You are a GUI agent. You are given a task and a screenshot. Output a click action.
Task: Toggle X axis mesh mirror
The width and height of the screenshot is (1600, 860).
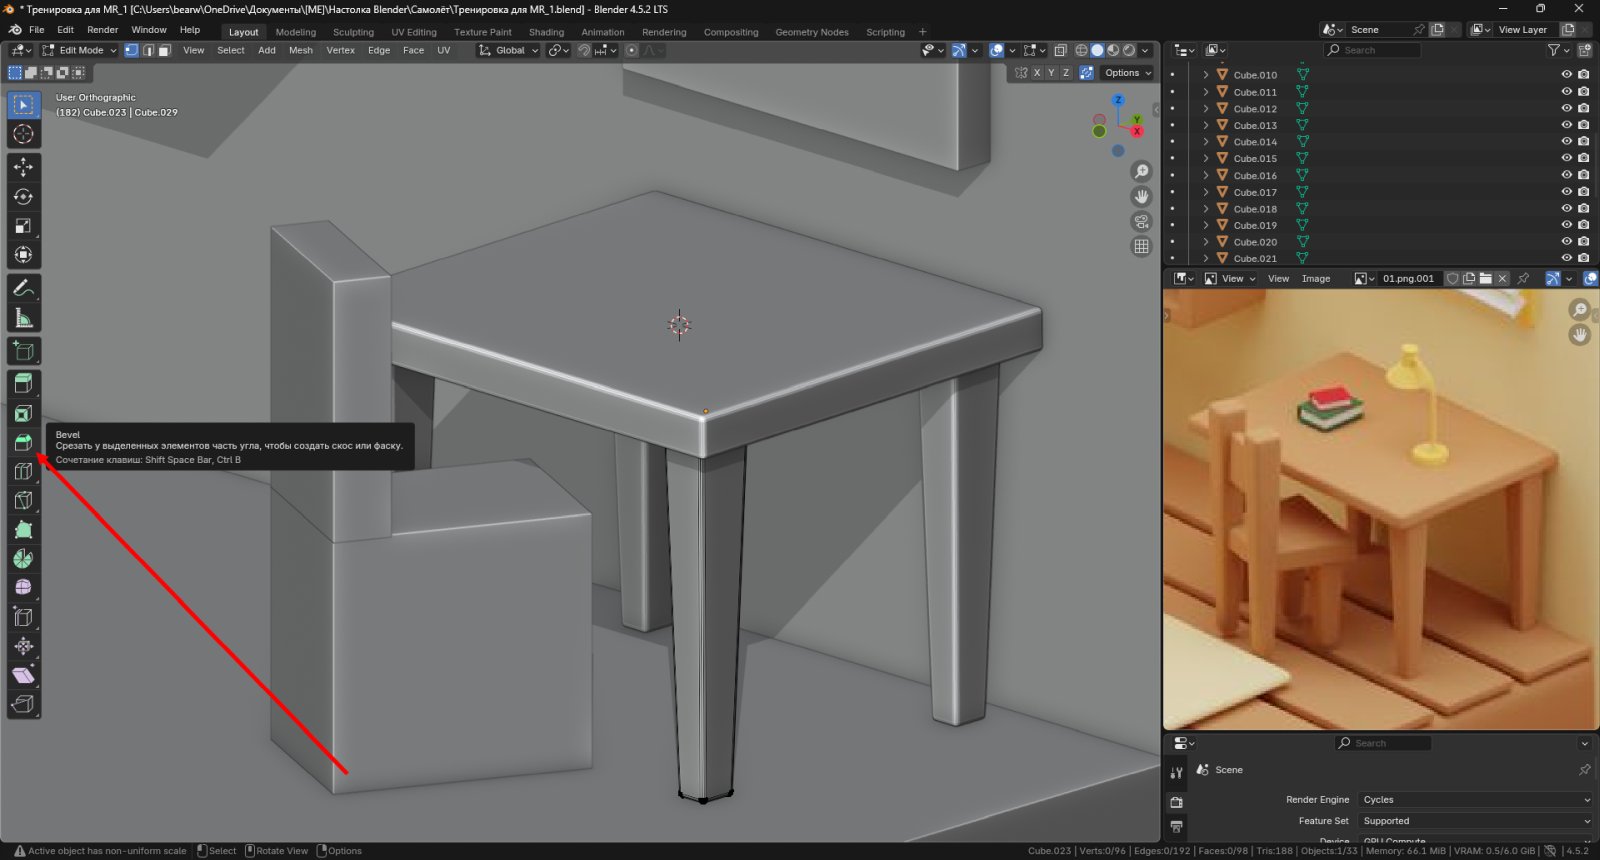click(1037, 73)
